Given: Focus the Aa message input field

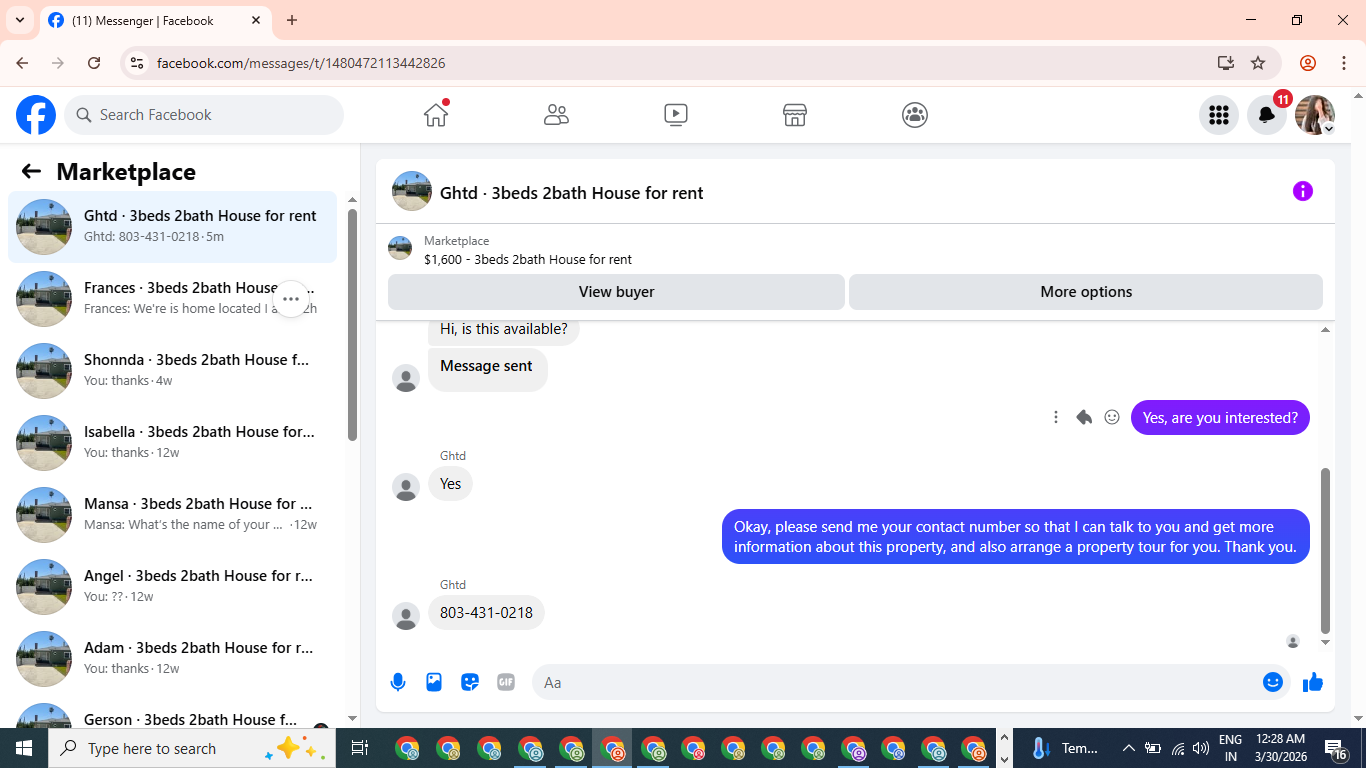Looking at the screenshot, I should click(912, 682).
